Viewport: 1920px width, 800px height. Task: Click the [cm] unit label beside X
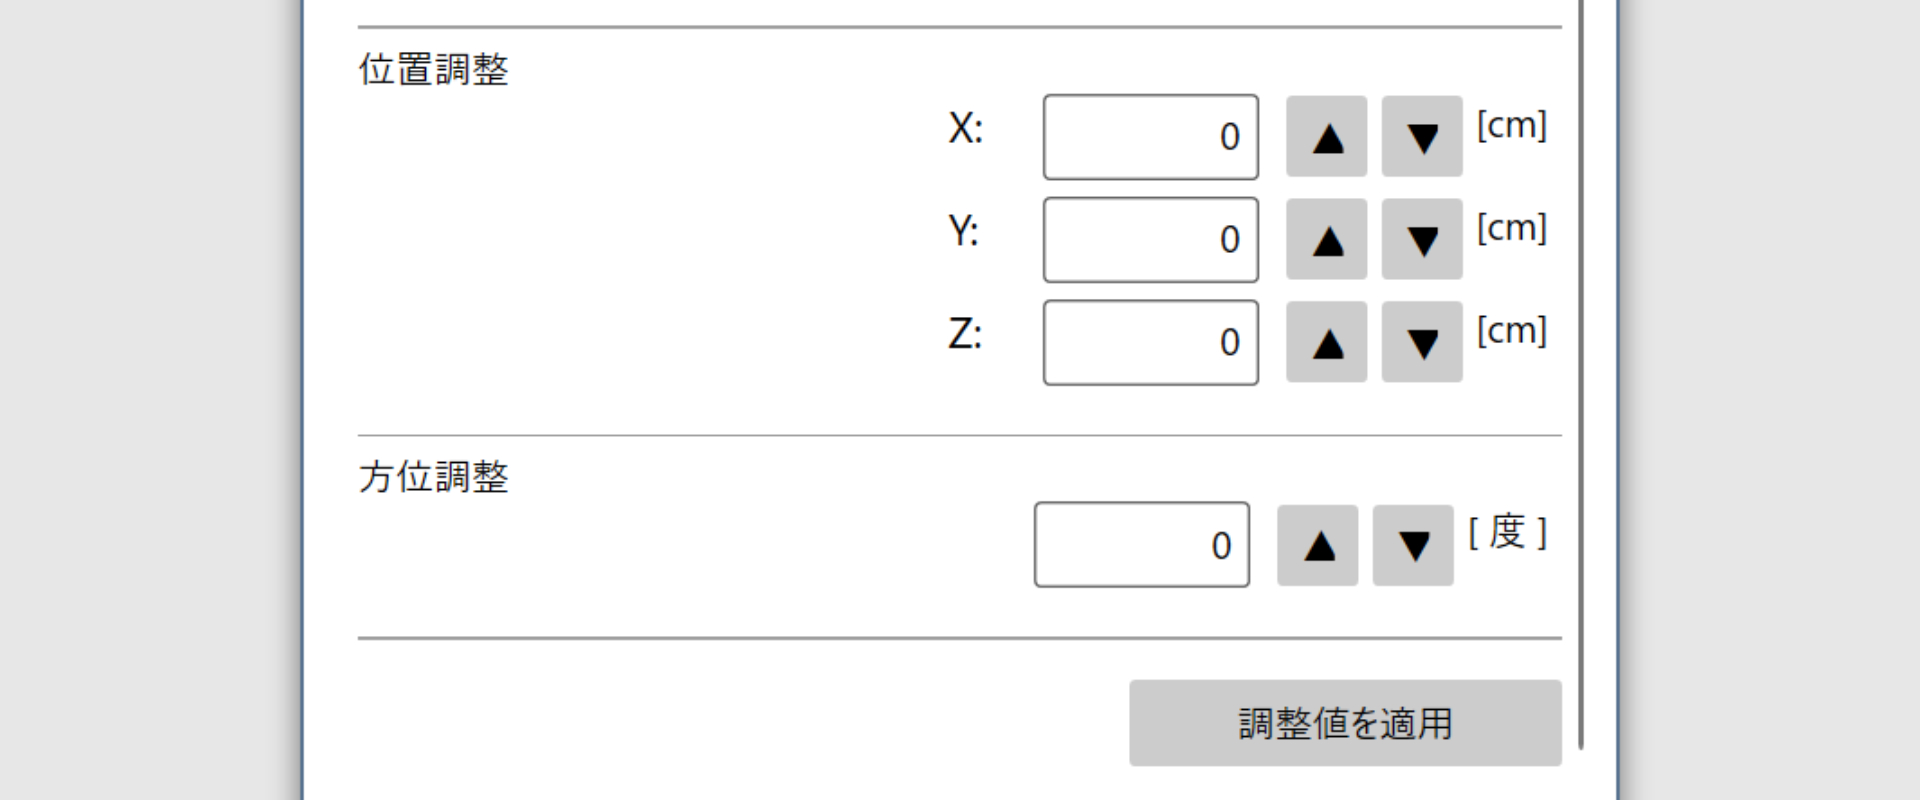point(1513,125)
